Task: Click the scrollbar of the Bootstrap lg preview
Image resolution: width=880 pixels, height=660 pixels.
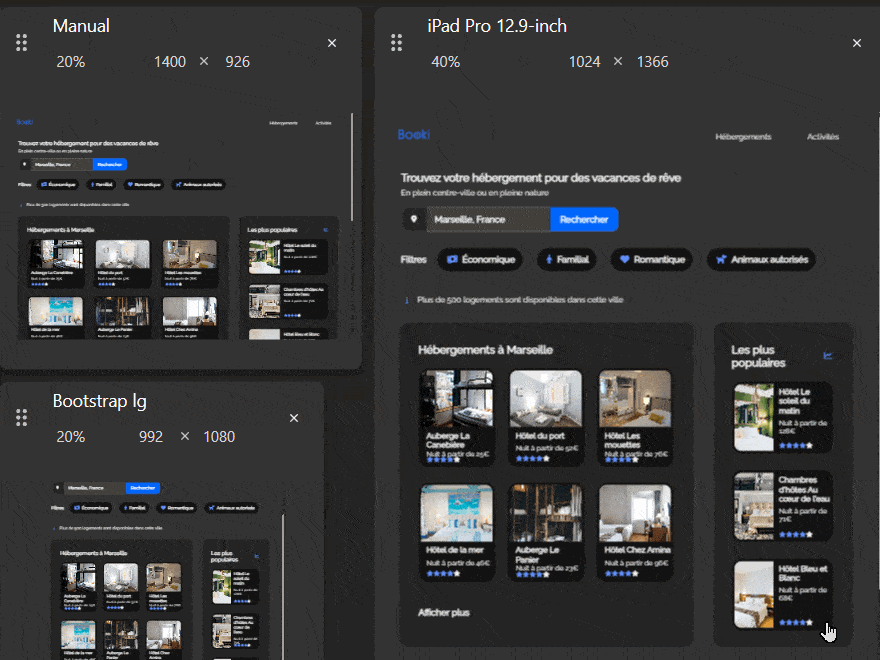Action: [283, 586]
